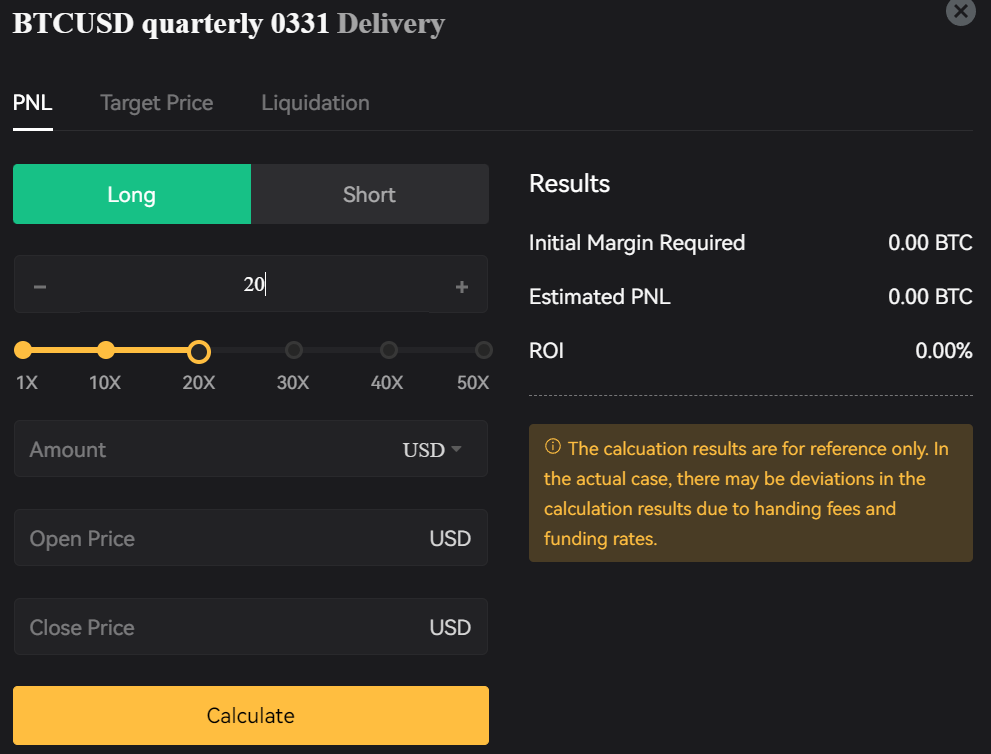
Task: Switch to the Target Price tab
Action: click(x=157, y=103)
